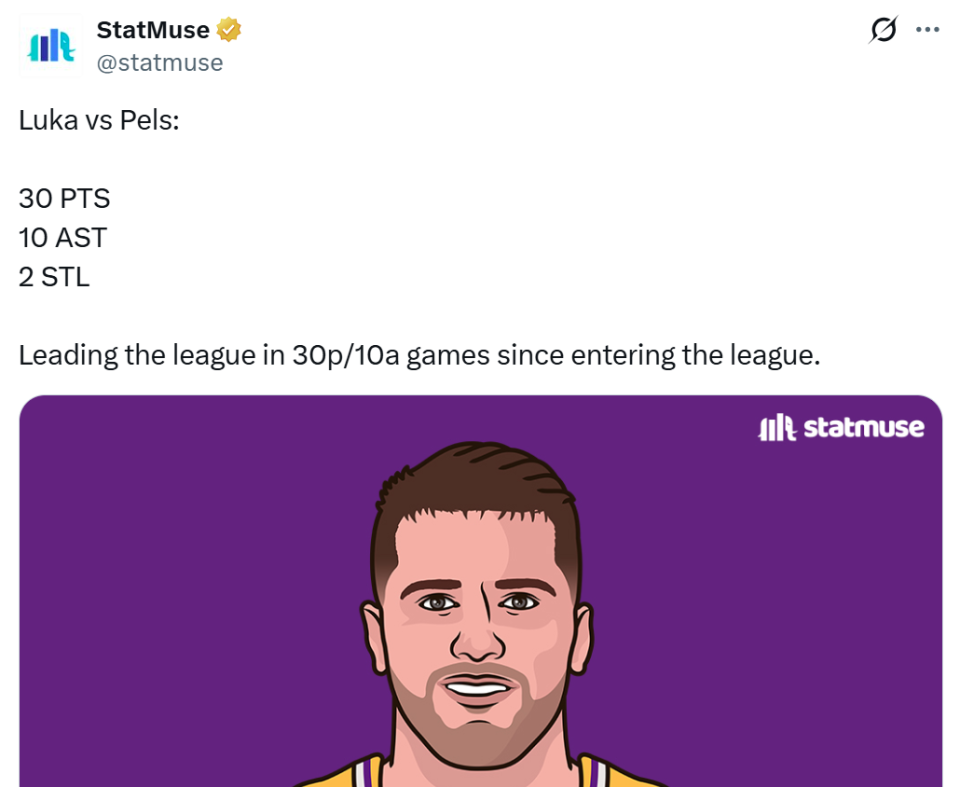Viewport: 960px width, 787px height.
Task: Click the statmuse wordmark on the image
Action: point(863,428)
